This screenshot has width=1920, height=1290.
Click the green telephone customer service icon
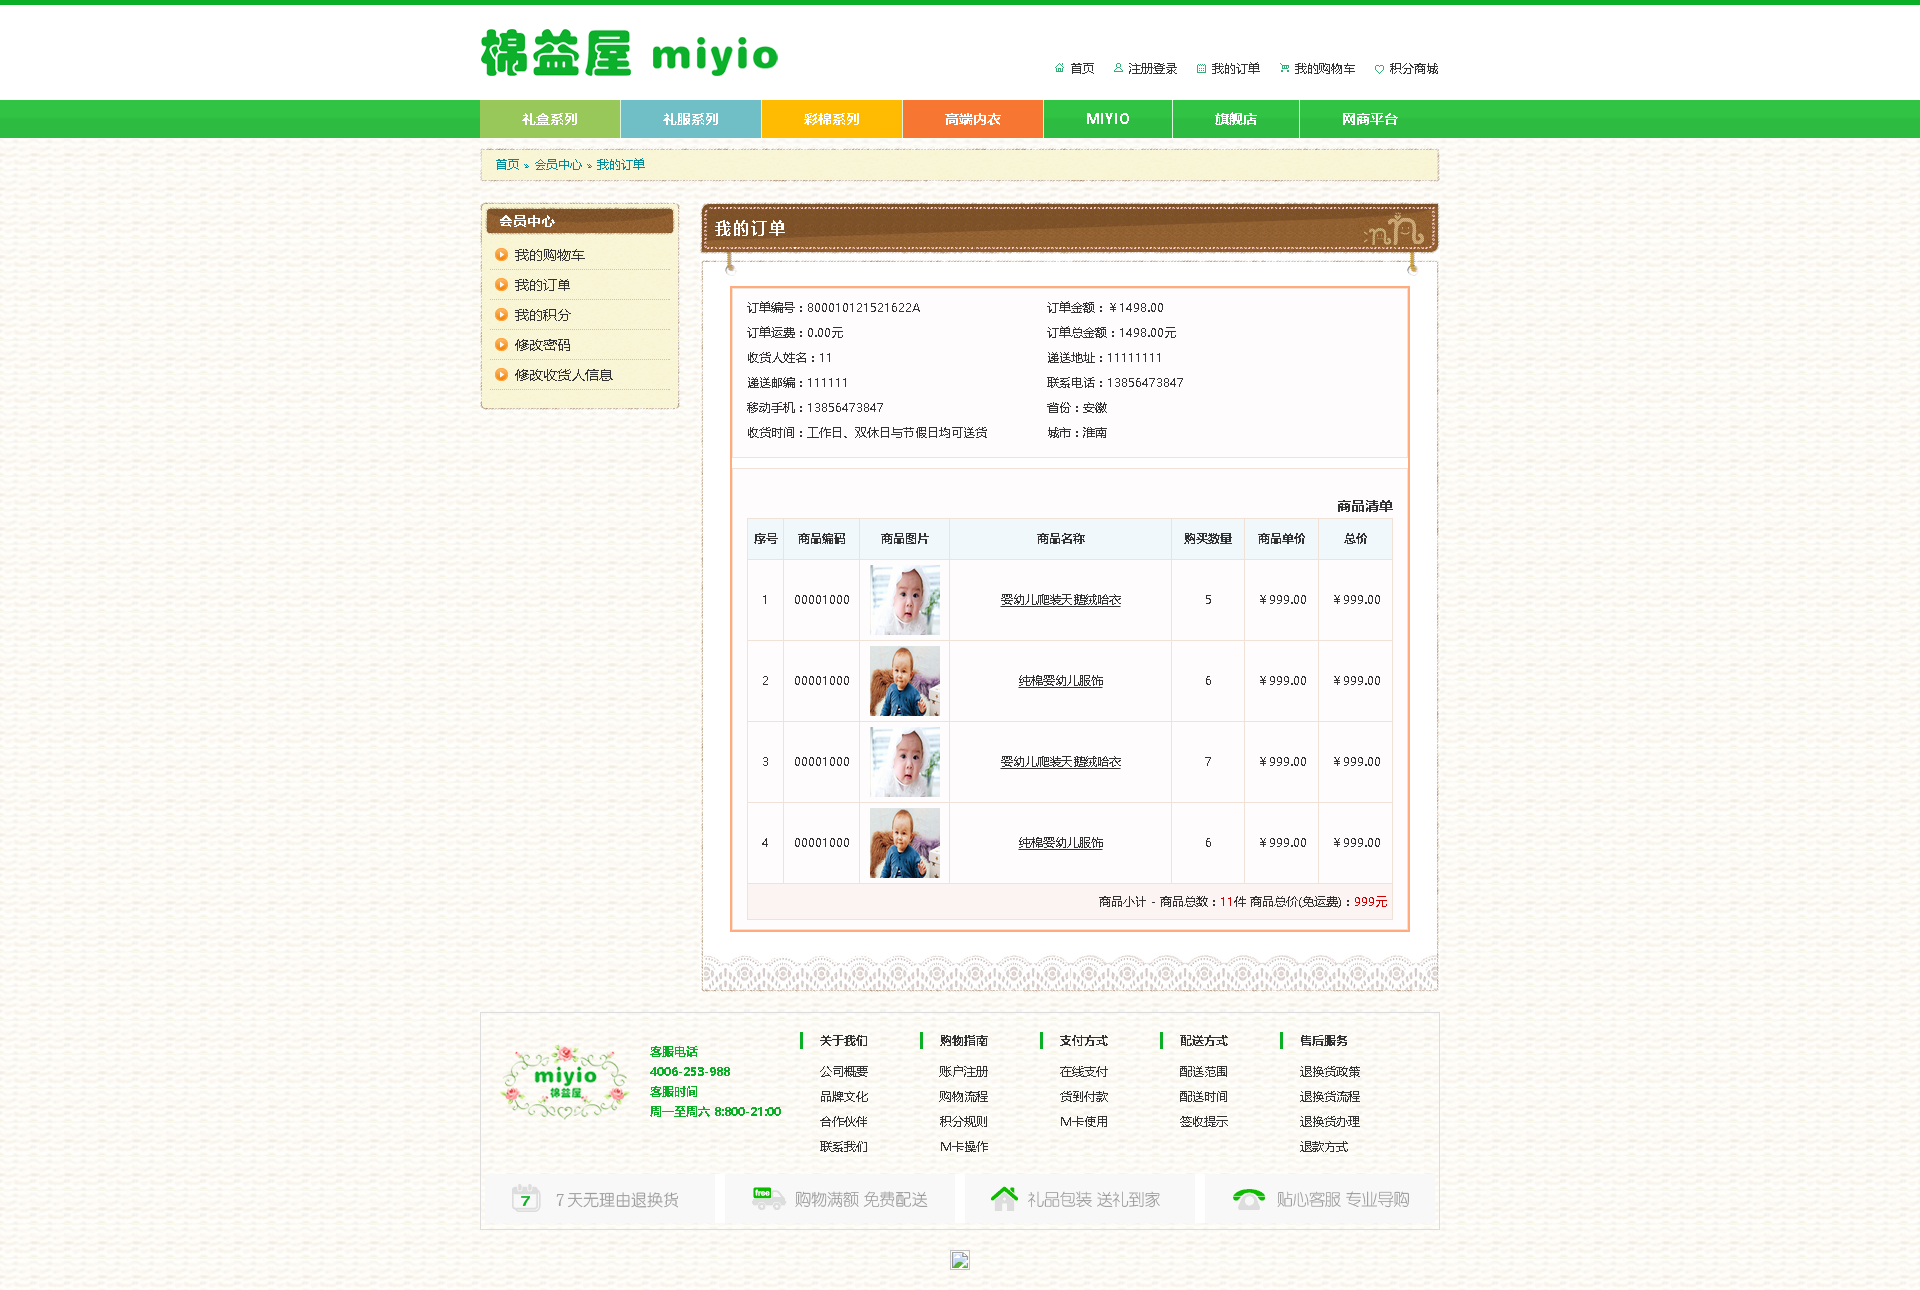(x=1248, y=1198)
